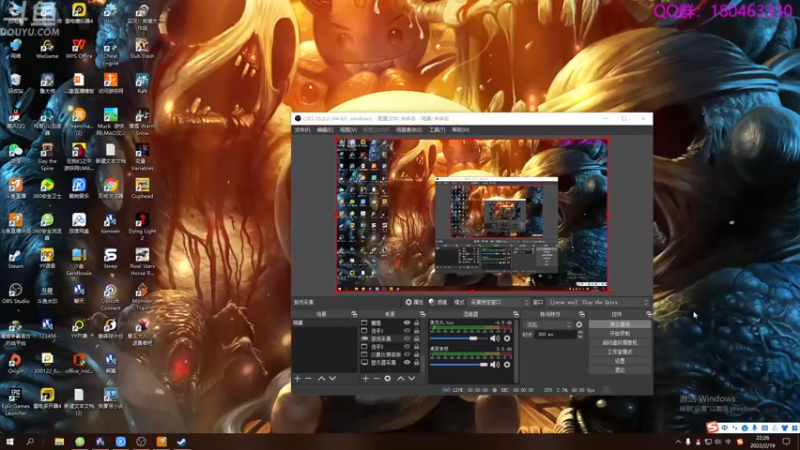Remove the selected scene with the minus icon

click(x=308, y=379)
